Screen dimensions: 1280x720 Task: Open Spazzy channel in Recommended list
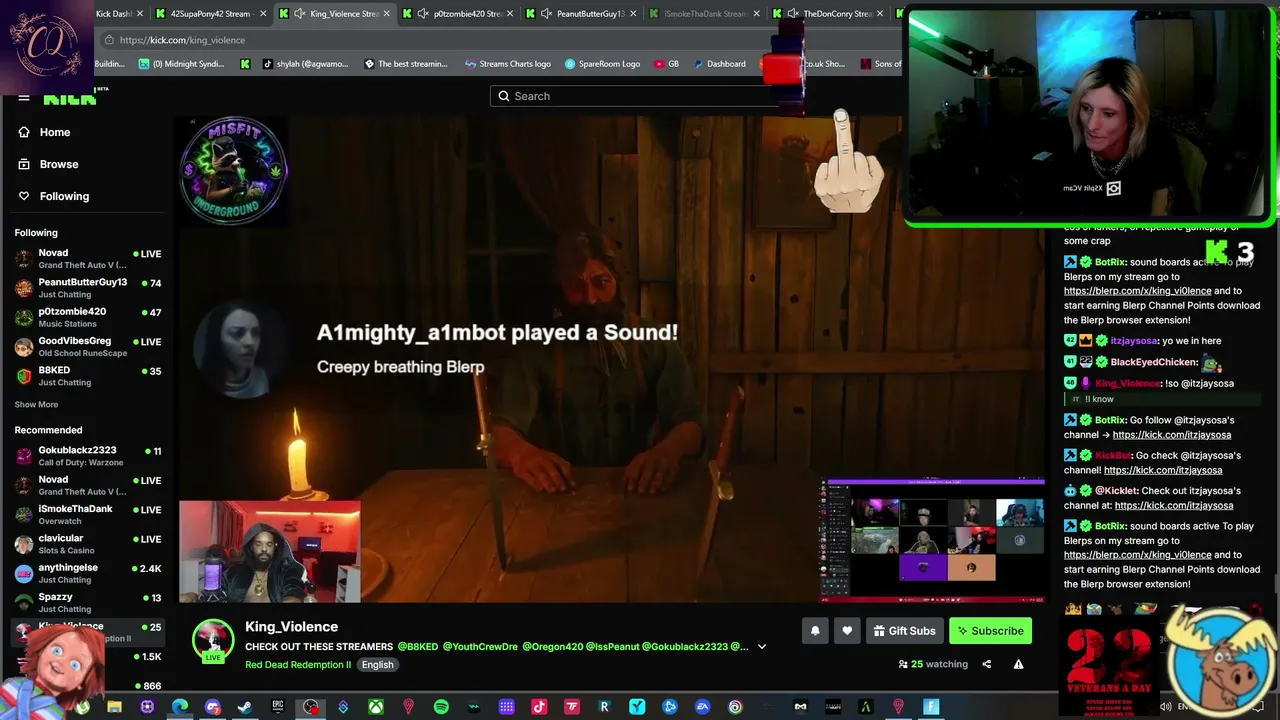coord(88,603)
